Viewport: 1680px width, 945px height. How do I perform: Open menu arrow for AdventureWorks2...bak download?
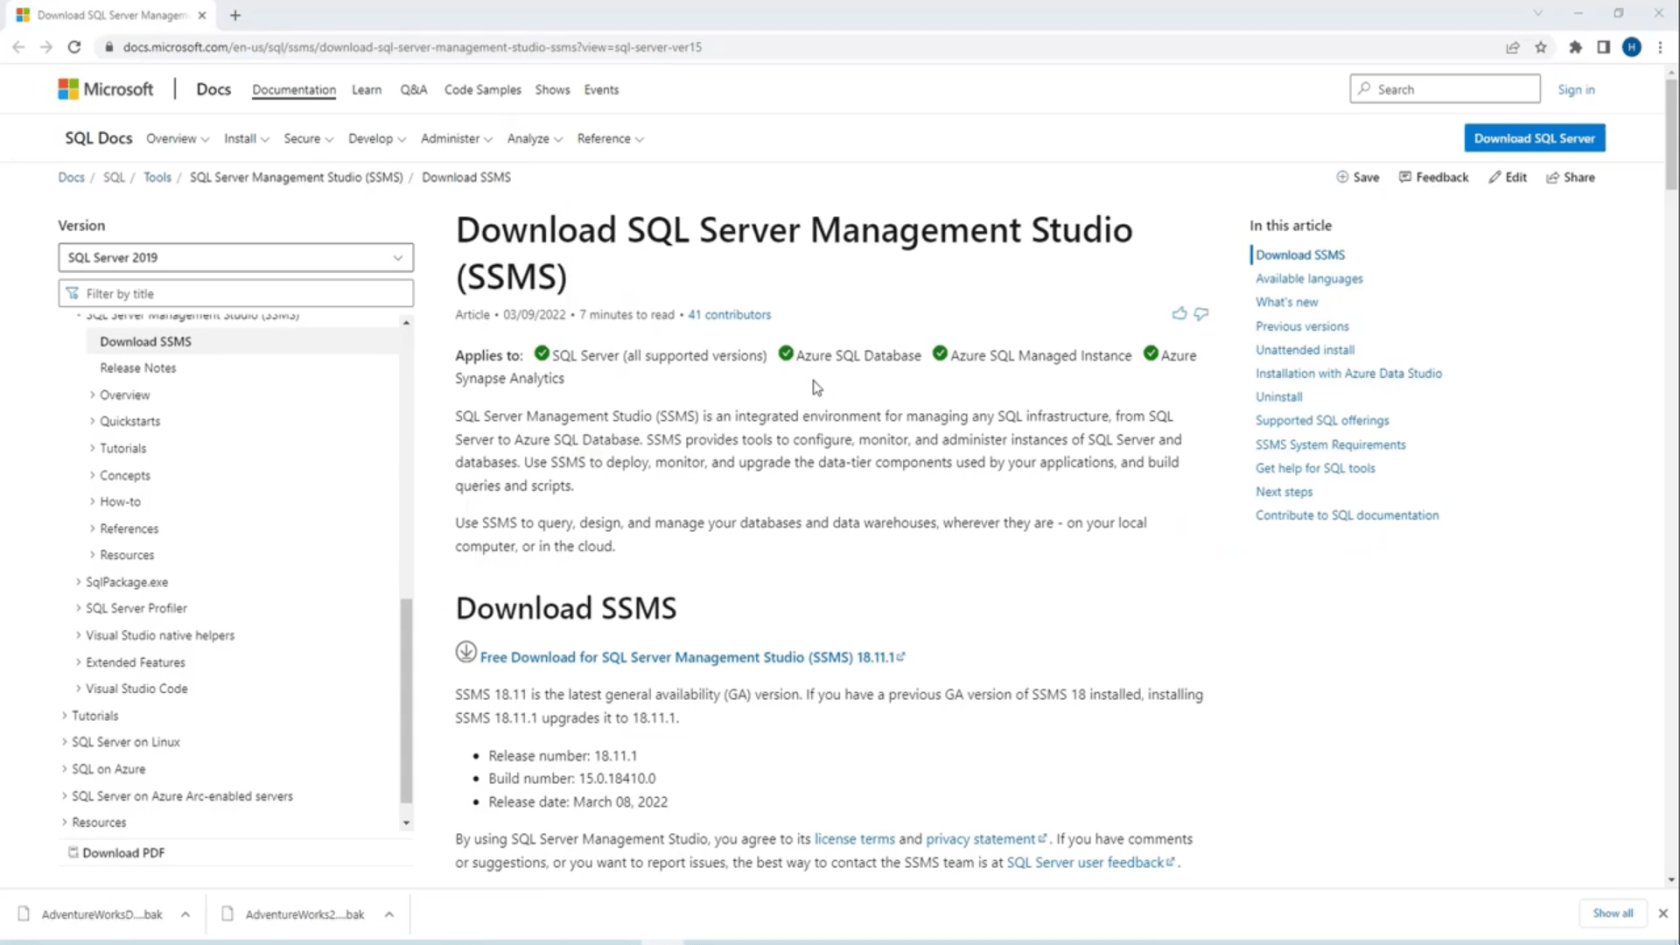pyautogui.click(x=389, y=914)
